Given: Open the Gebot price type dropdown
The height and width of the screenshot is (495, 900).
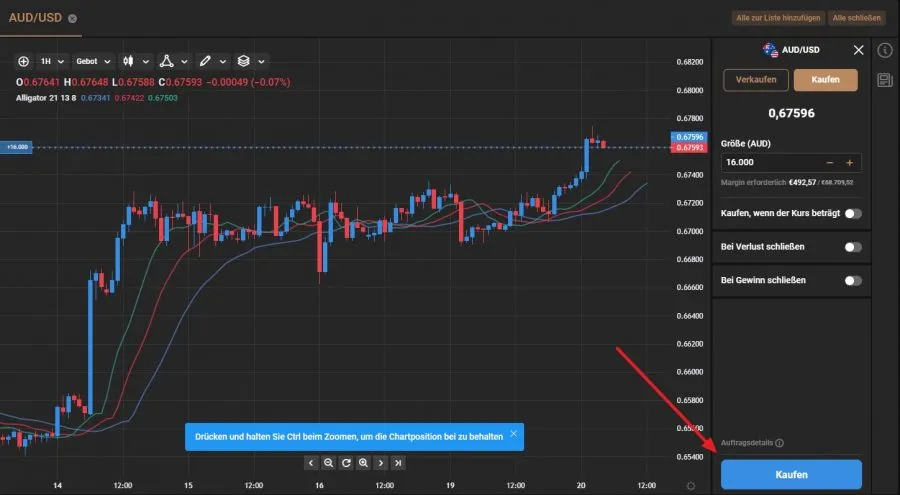Looking at the screenshot, I should coord(93,61).
